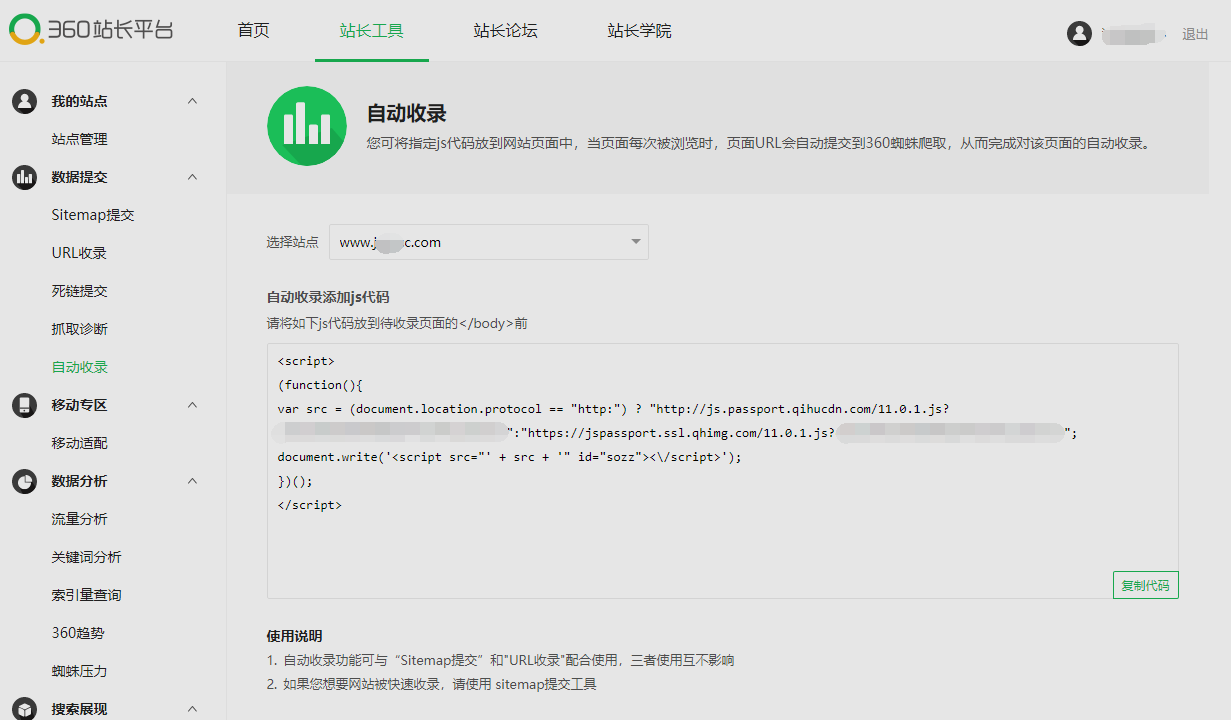This screenshot has height=720, width=1231.
Task: Open URL收录 in sidebar
Action: [79, 253]
